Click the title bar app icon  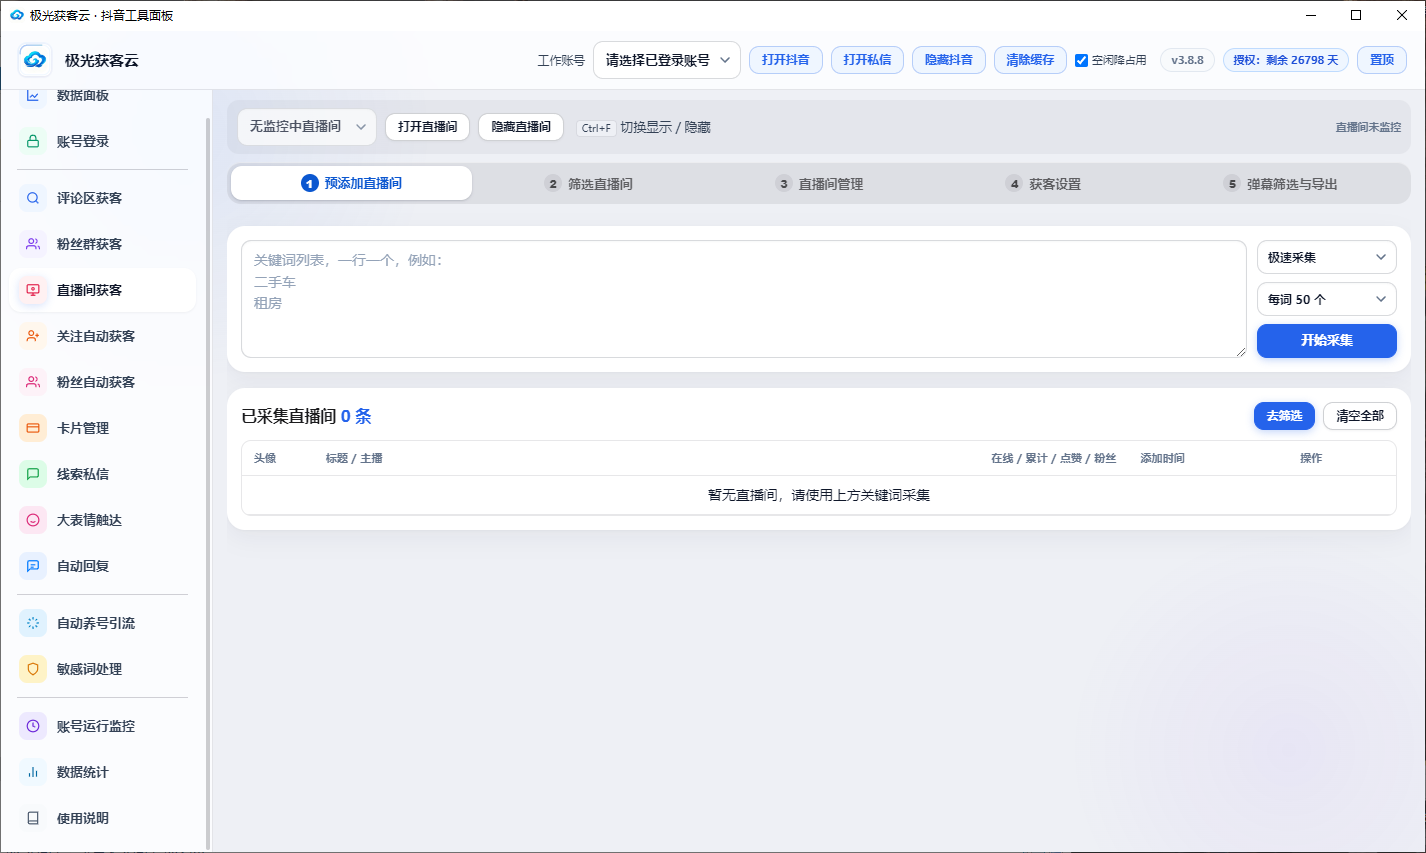[x=16, y=15]
